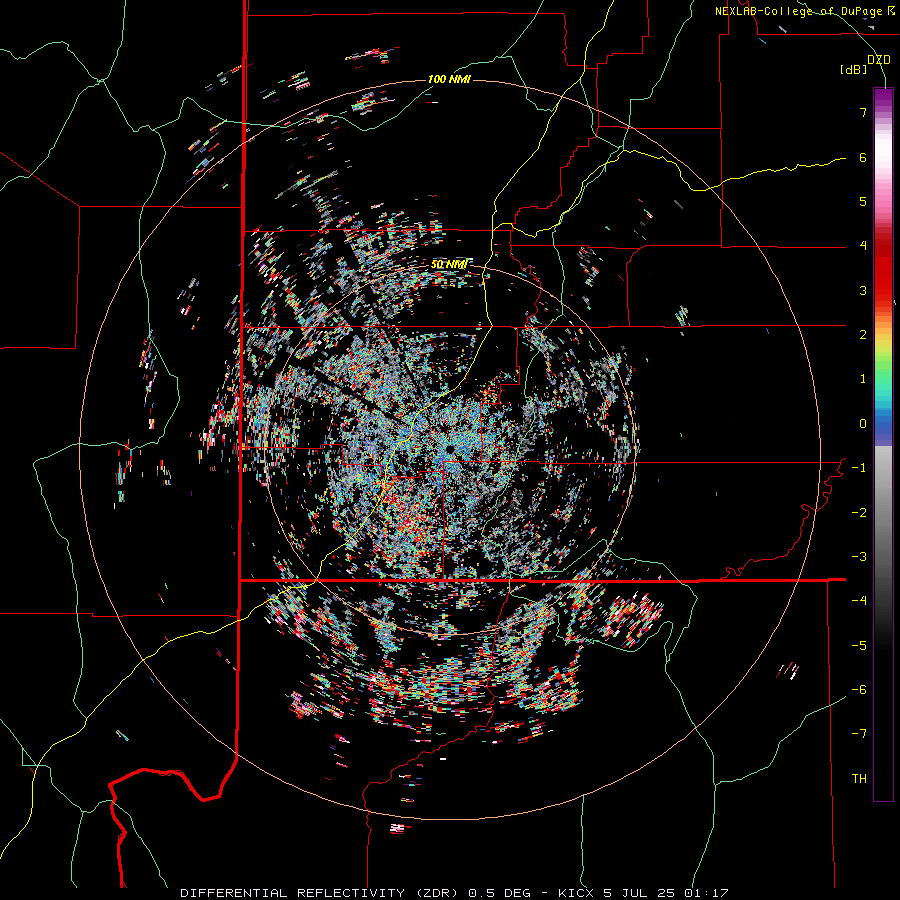The image size is (900, 900).
Task: Click the scale value 7 label
Action: click(863, 112)
